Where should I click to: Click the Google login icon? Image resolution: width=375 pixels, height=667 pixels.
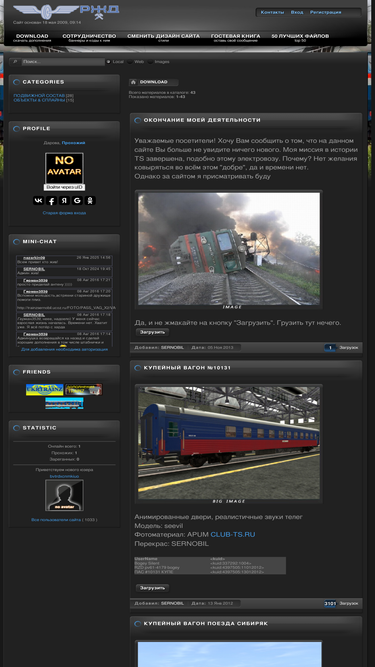pyautogui.click(x=77, y=201)
